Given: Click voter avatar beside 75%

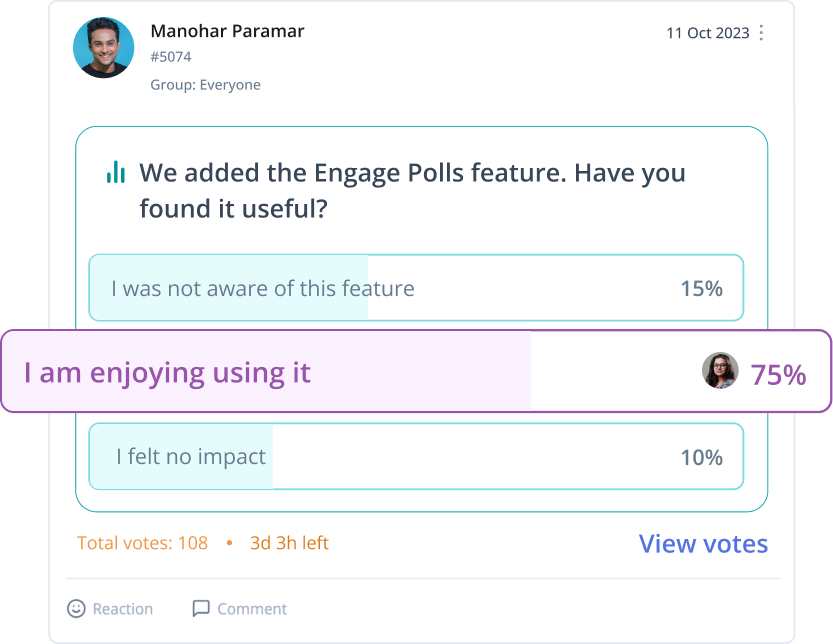Looking at the screenshot, I should 720,371.
